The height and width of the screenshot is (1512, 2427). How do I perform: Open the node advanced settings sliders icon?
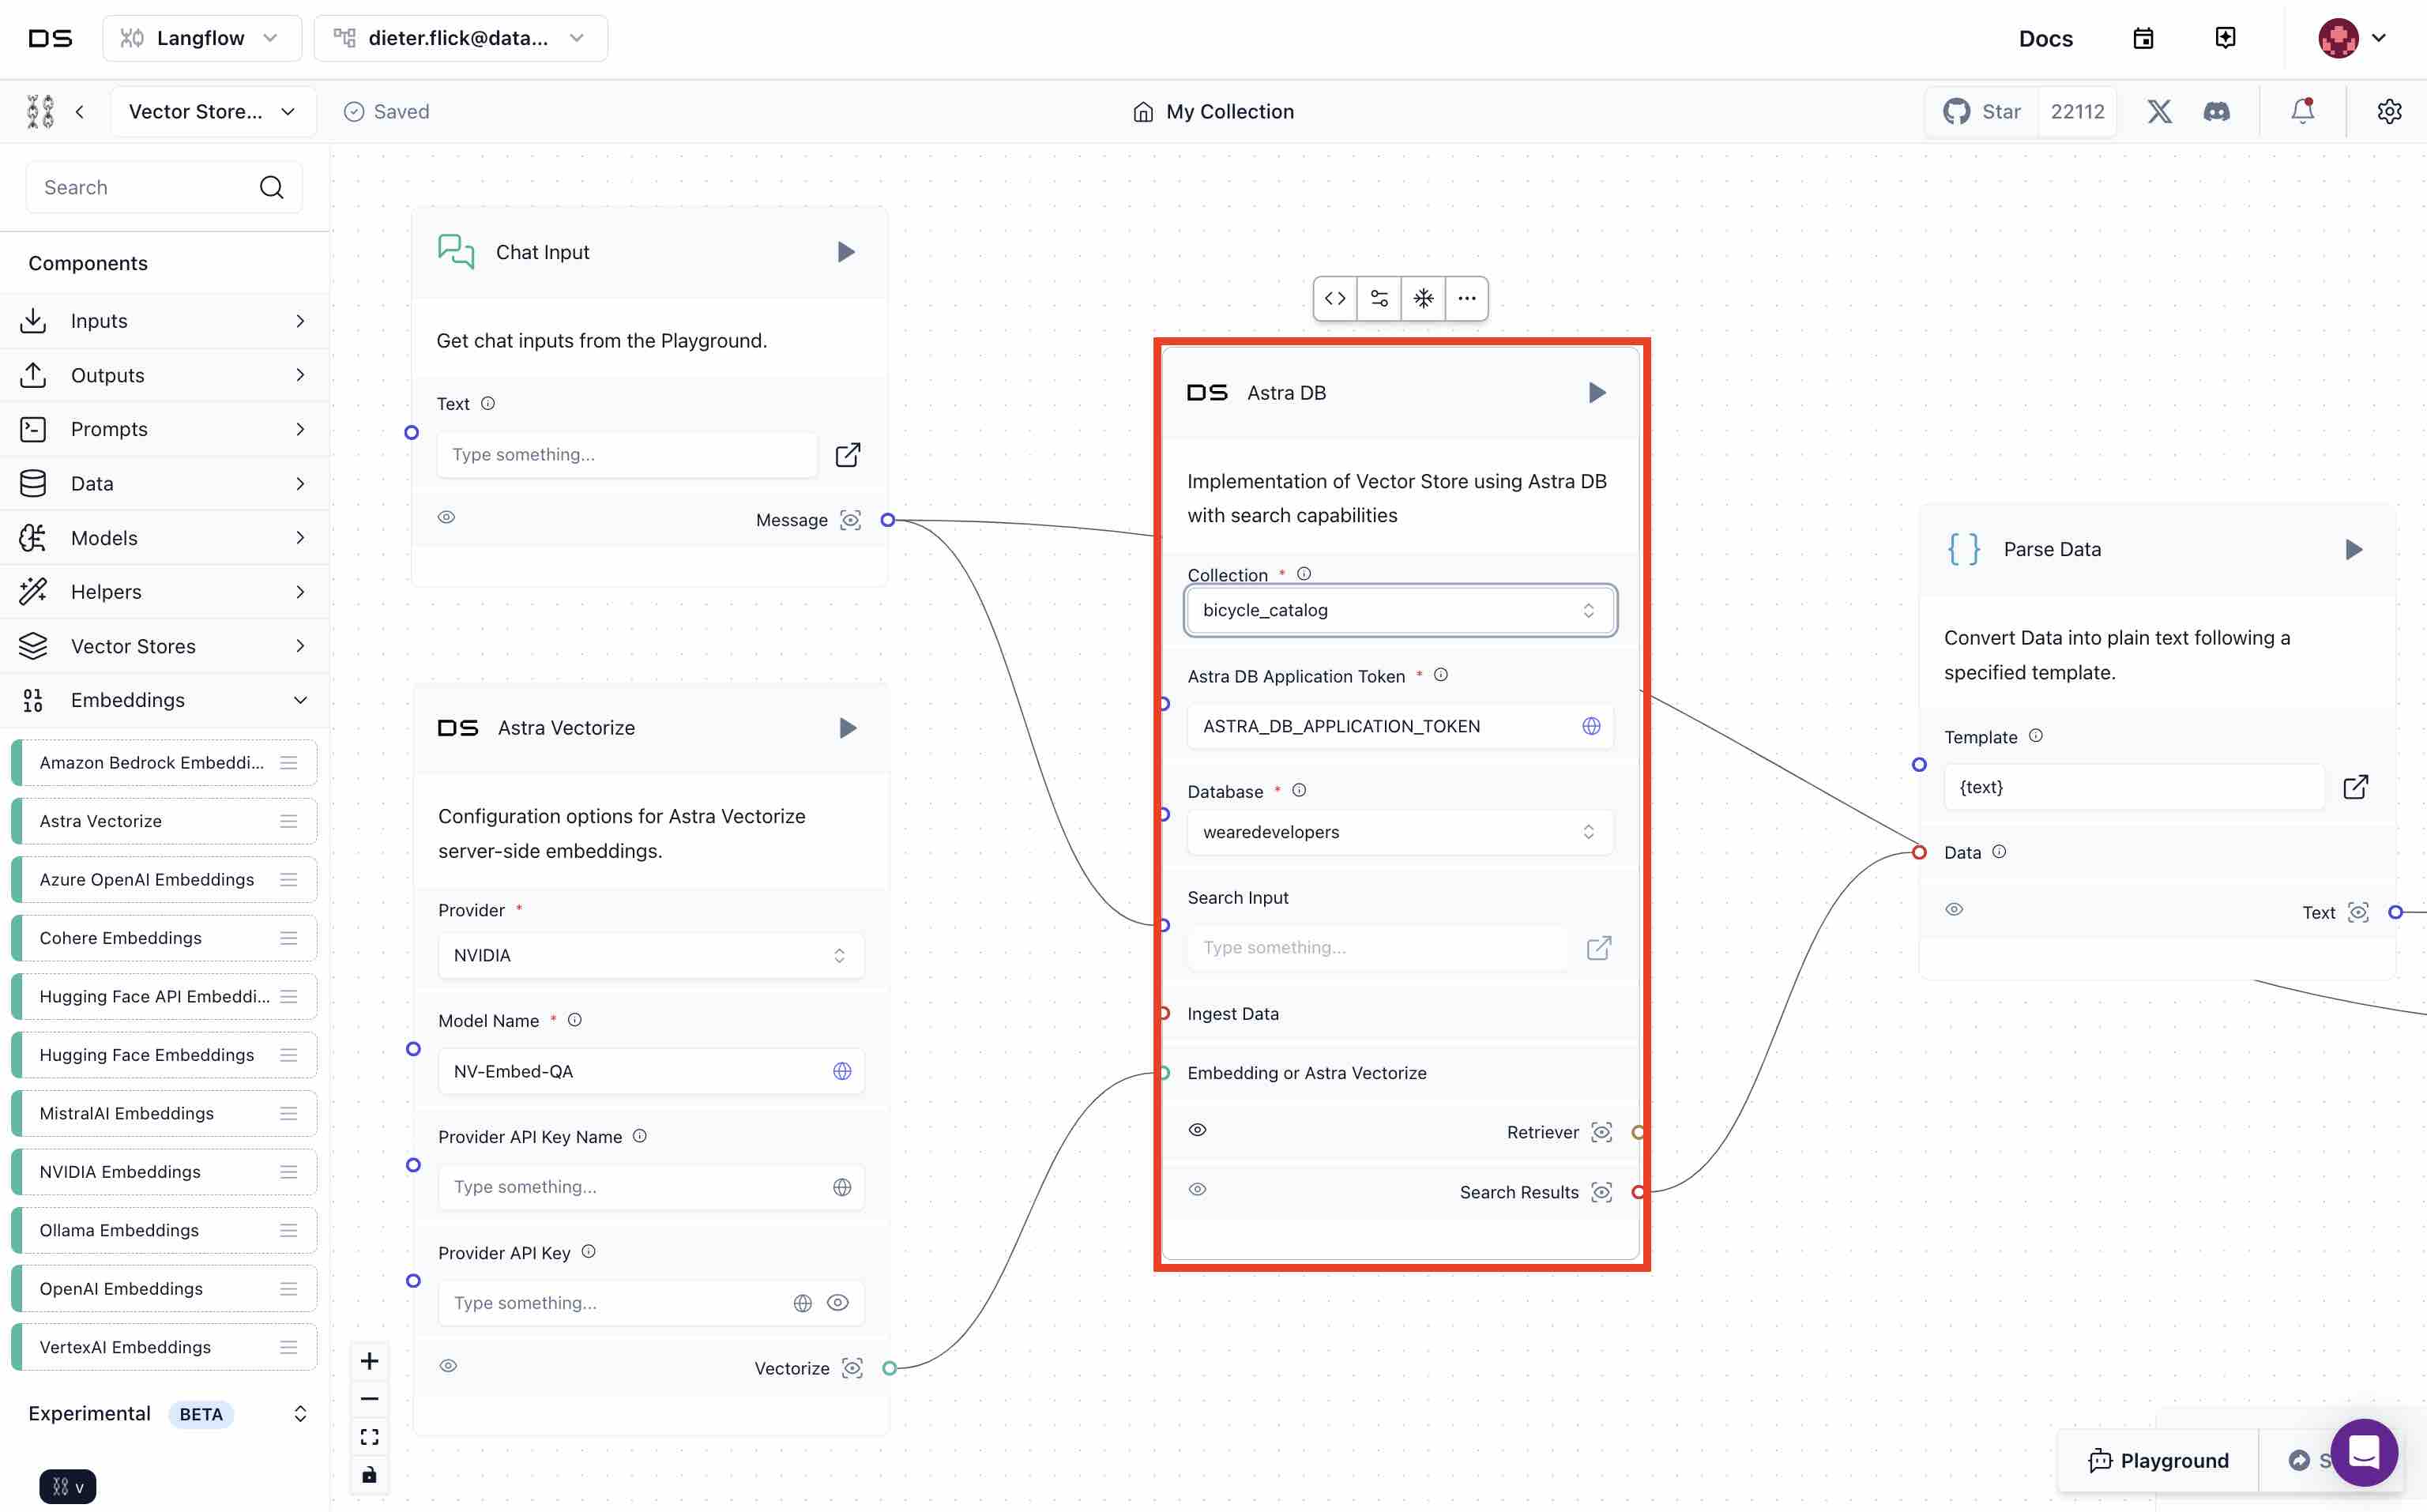(x=1379, y=298)
